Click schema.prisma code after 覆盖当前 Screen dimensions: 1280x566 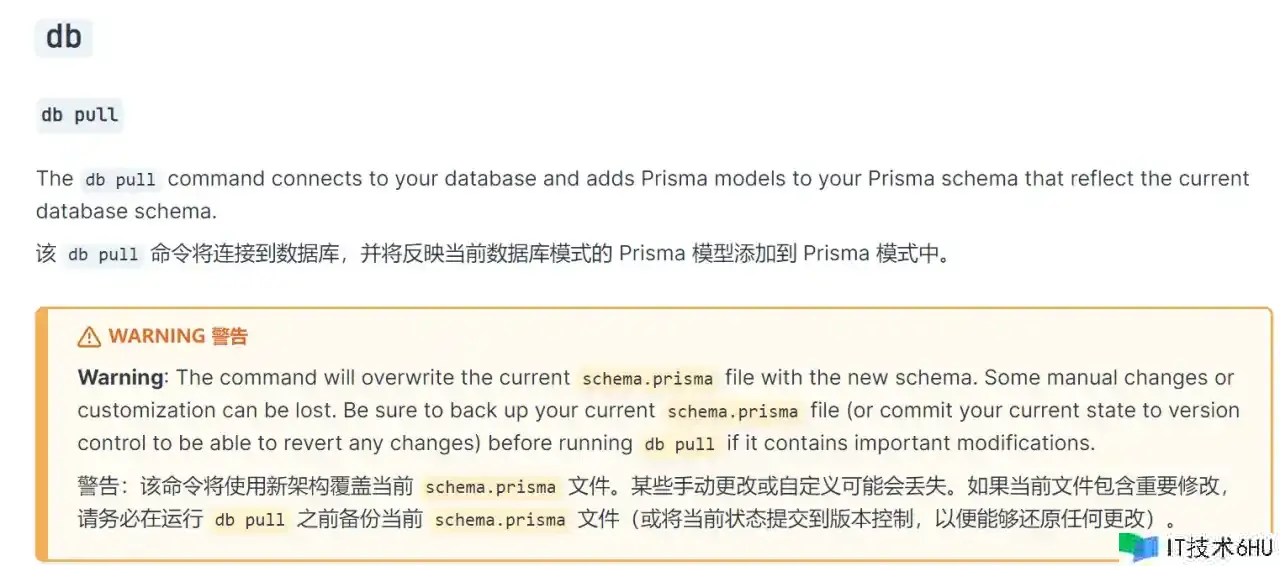click(x=490, y=487)
